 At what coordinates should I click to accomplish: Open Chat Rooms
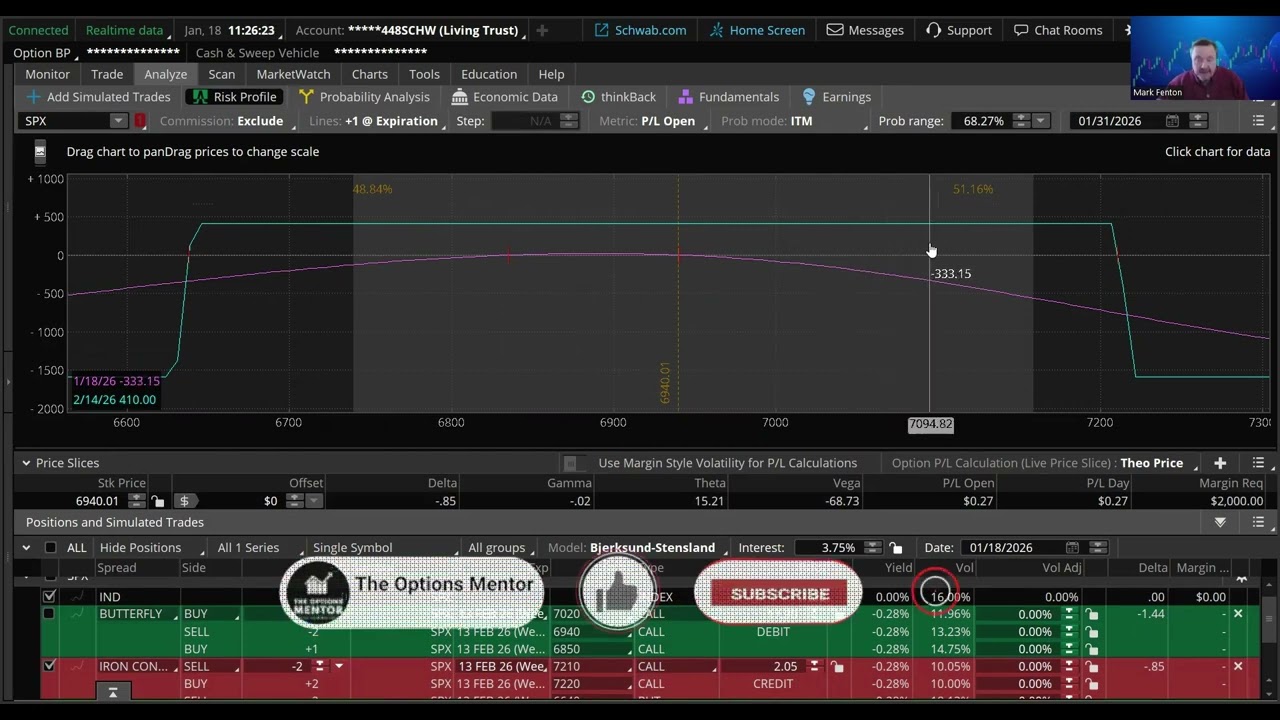pyautogui.click(x=1058, y=30)
